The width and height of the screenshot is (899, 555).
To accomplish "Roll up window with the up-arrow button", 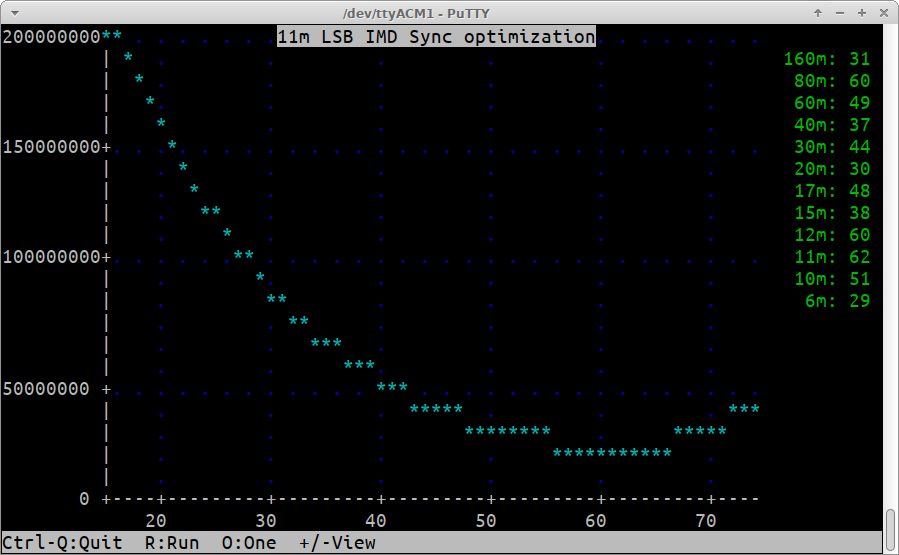I will (x=818, y=12).
